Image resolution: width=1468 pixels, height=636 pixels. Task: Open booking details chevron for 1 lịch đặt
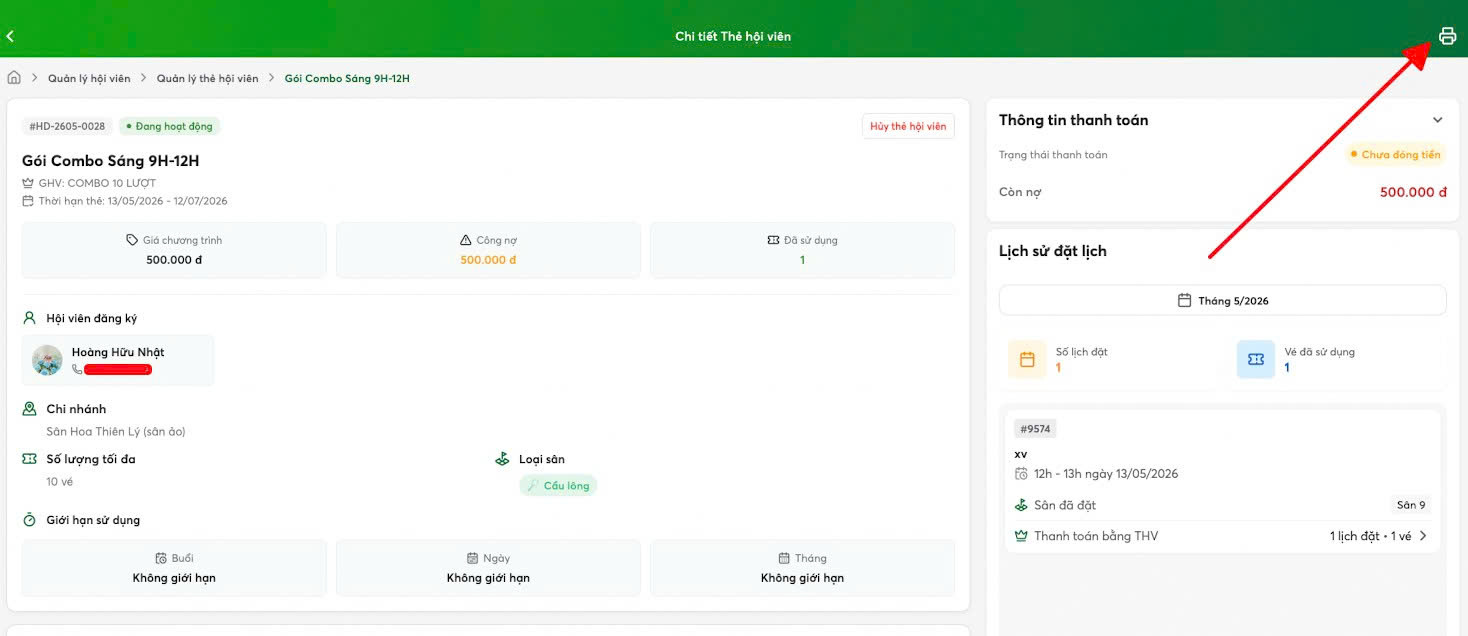[1423, 536]
